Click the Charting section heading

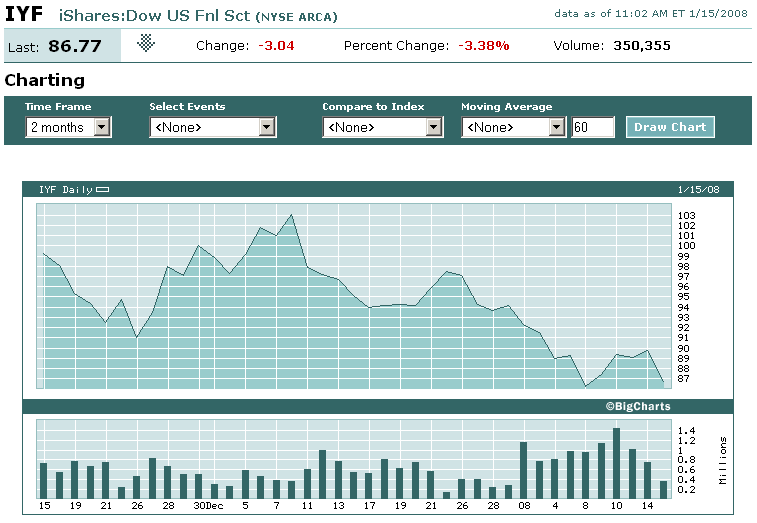[45, 80]
